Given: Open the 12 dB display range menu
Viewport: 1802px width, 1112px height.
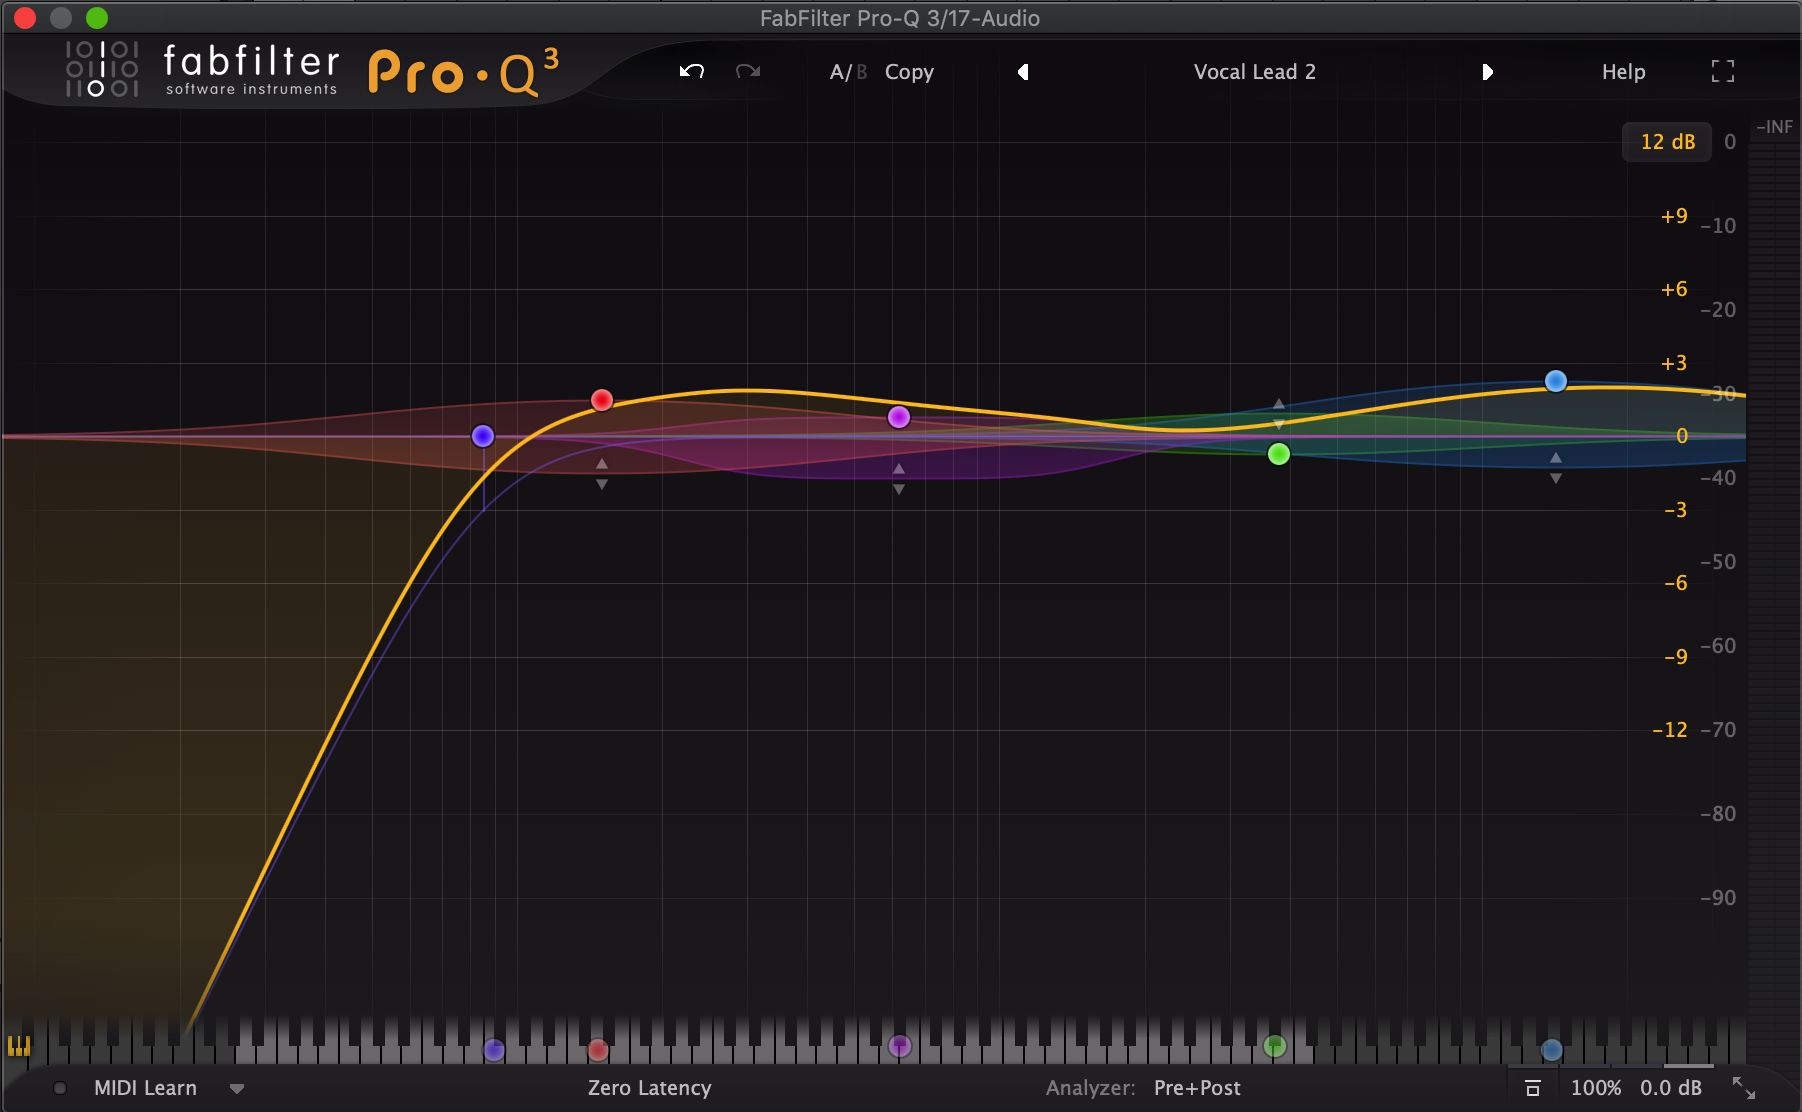Looking at the screenshot, I should pyautogui.click(x=1667, y=142).
